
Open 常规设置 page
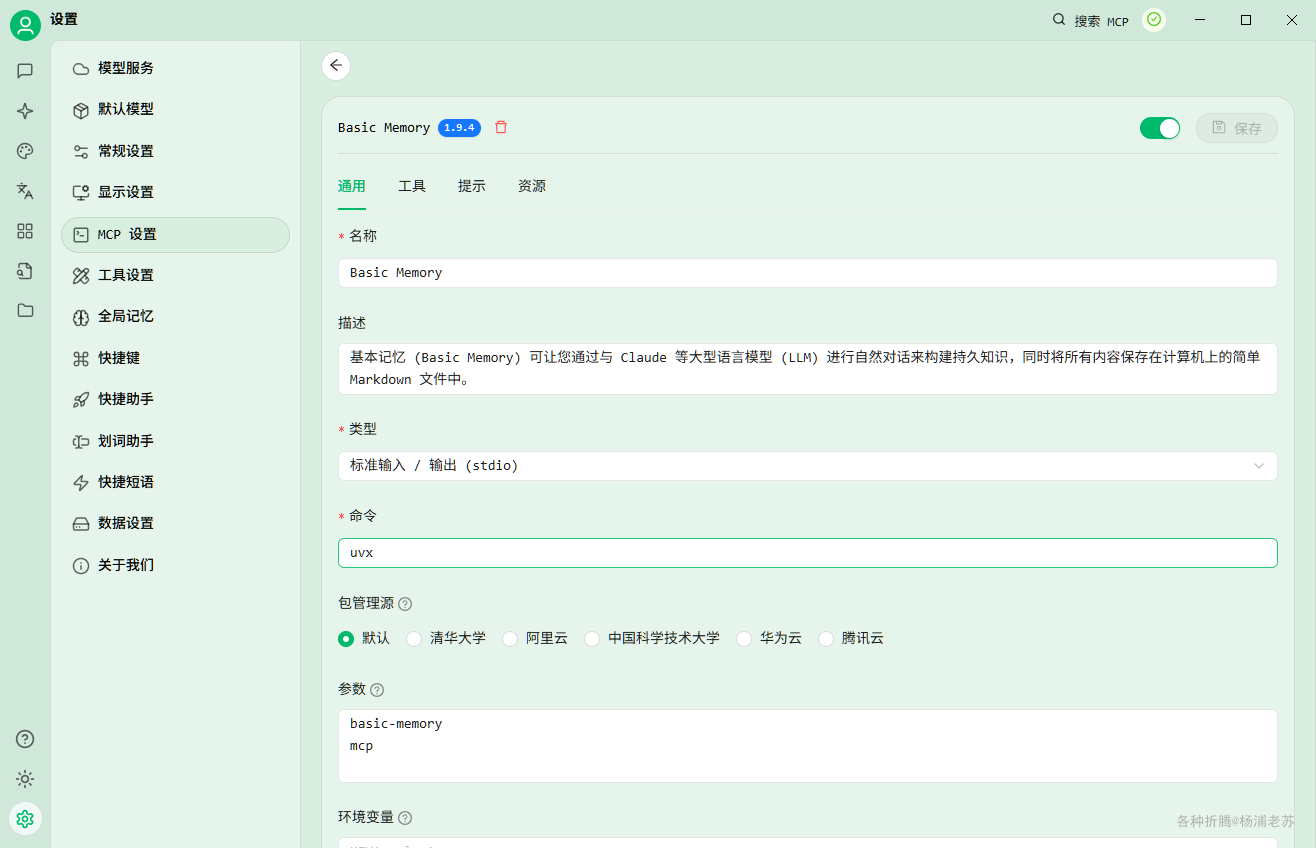(x=175, y=151)
